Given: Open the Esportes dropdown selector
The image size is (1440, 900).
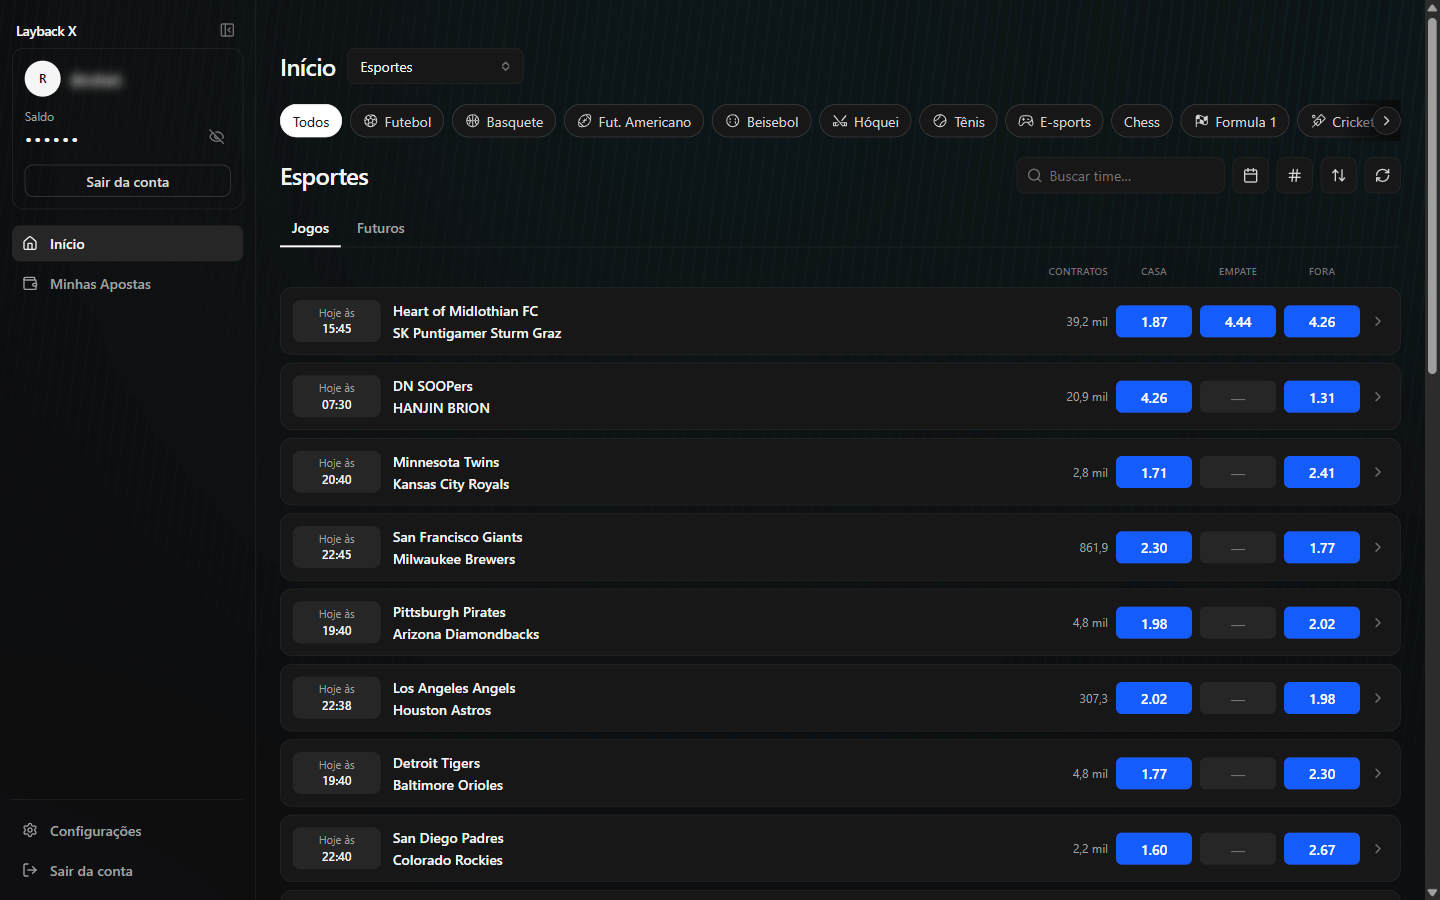Looking at the screenshot, I should [435, 67].
